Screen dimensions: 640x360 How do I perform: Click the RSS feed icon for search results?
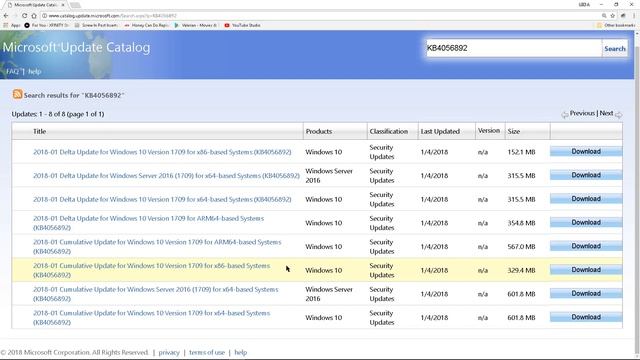(x=17, y=94)
